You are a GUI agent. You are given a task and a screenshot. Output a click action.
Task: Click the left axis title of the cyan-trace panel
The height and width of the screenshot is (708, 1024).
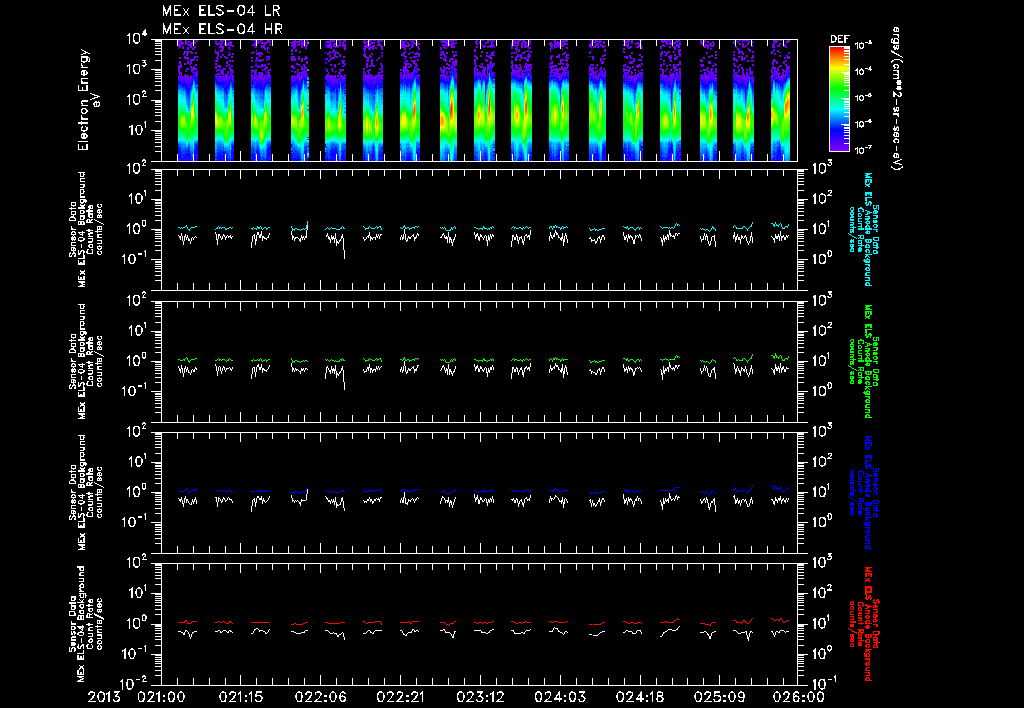[x=86, y=229]
